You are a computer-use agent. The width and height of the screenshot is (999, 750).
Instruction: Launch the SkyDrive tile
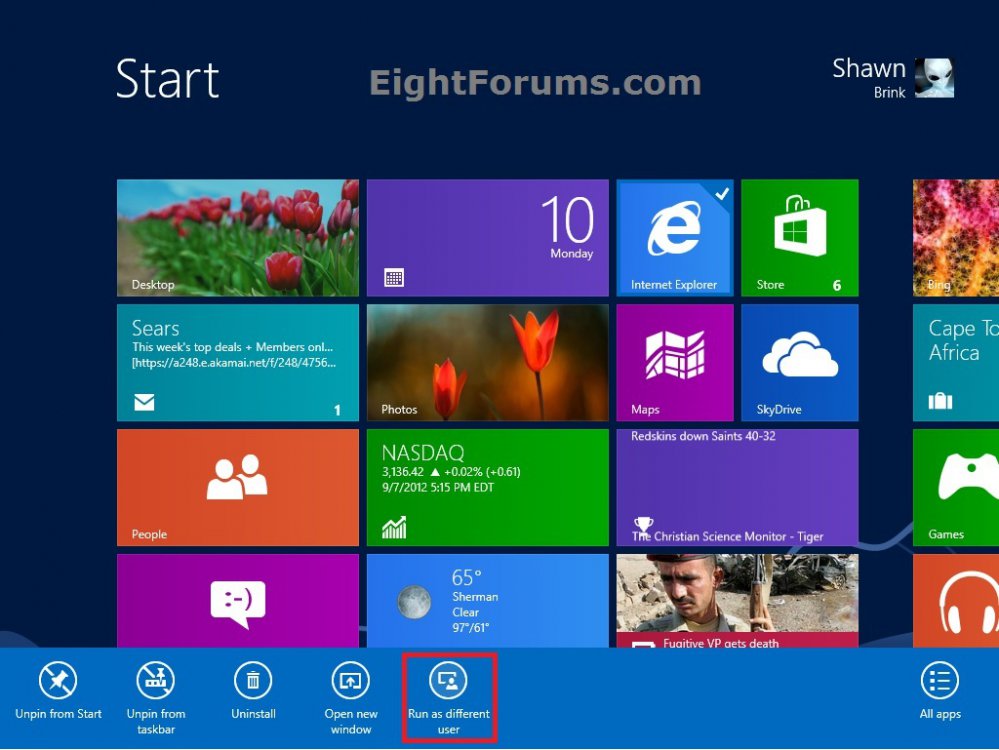click(799, 362)
